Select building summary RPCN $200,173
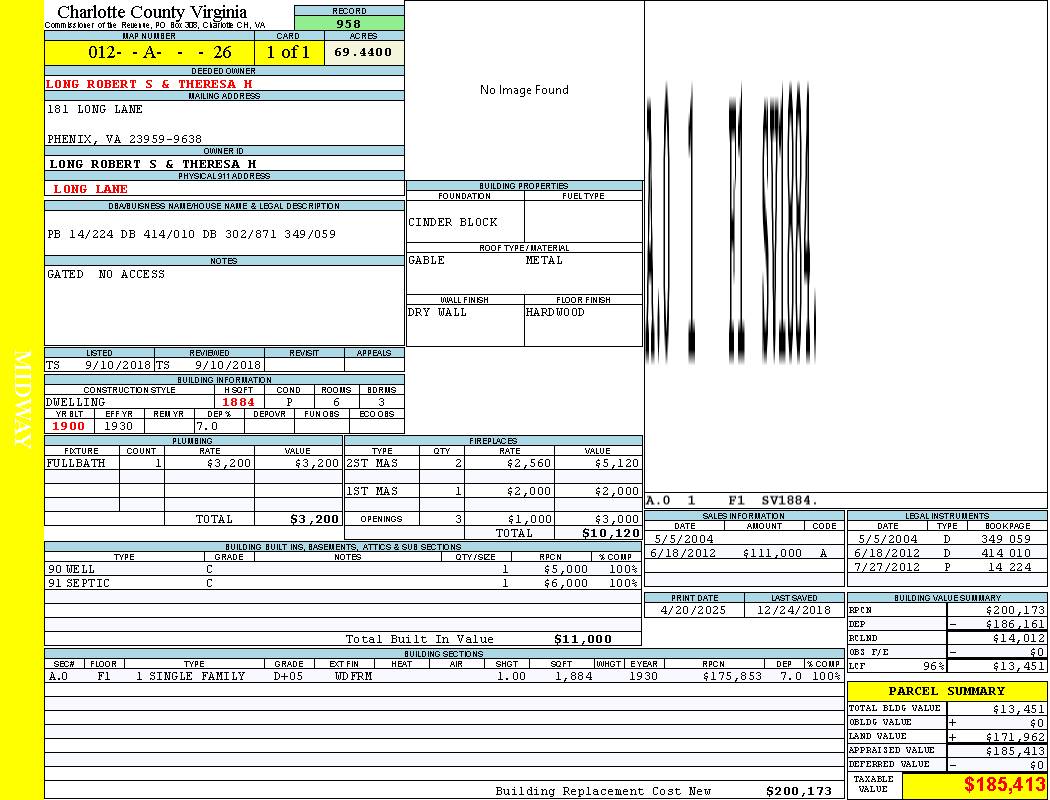1050x800 pixels. click(1015, 610)
